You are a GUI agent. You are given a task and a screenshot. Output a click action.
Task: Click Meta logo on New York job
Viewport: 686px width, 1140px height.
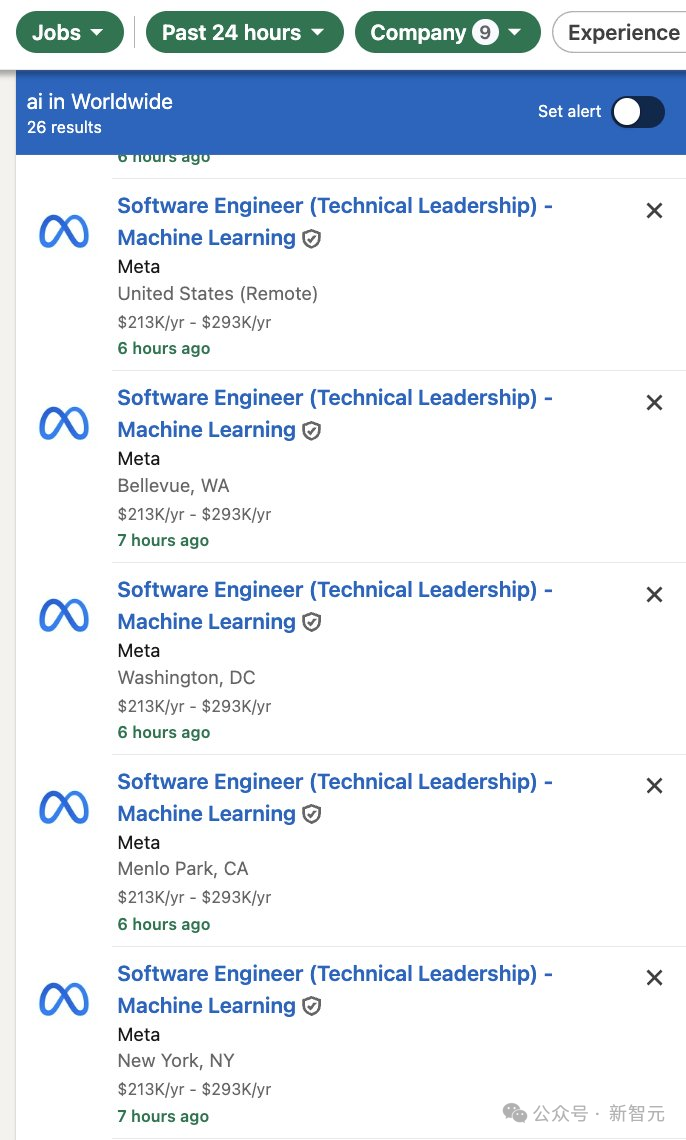coord(64,1000)
